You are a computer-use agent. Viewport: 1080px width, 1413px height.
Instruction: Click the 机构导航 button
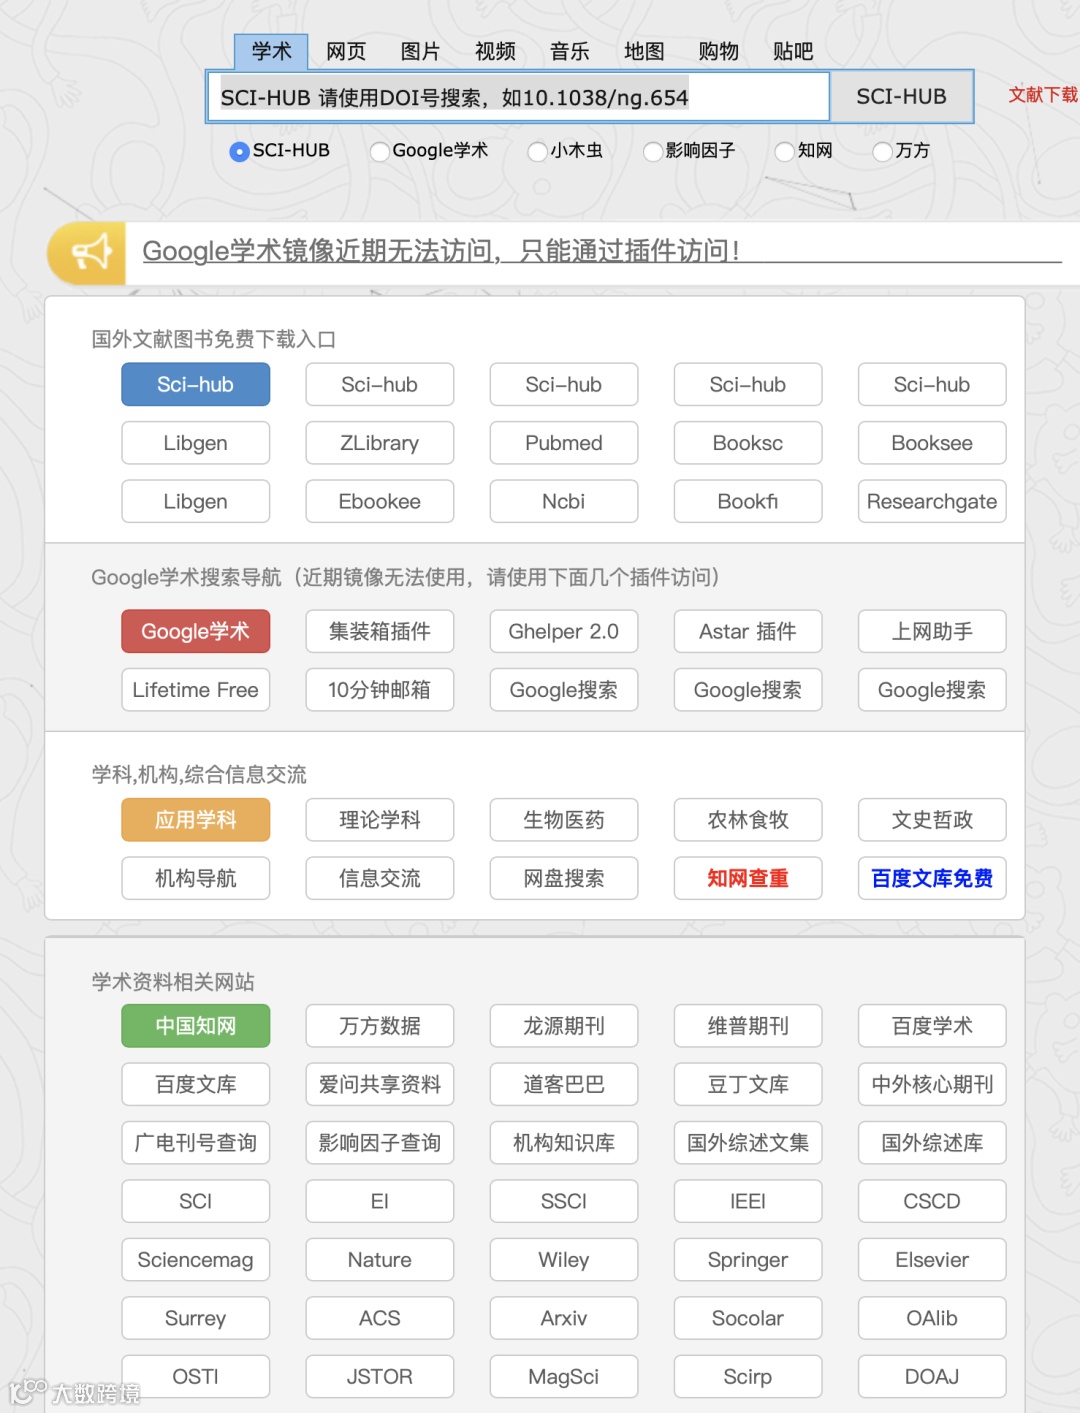point(196,878)
